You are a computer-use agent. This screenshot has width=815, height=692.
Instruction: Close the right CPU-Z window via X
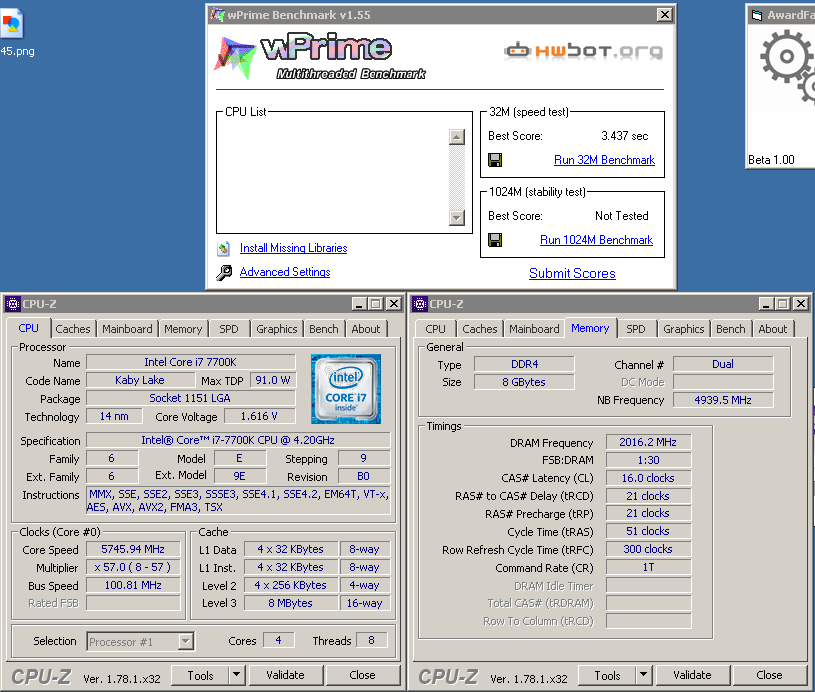coord(801,304)
